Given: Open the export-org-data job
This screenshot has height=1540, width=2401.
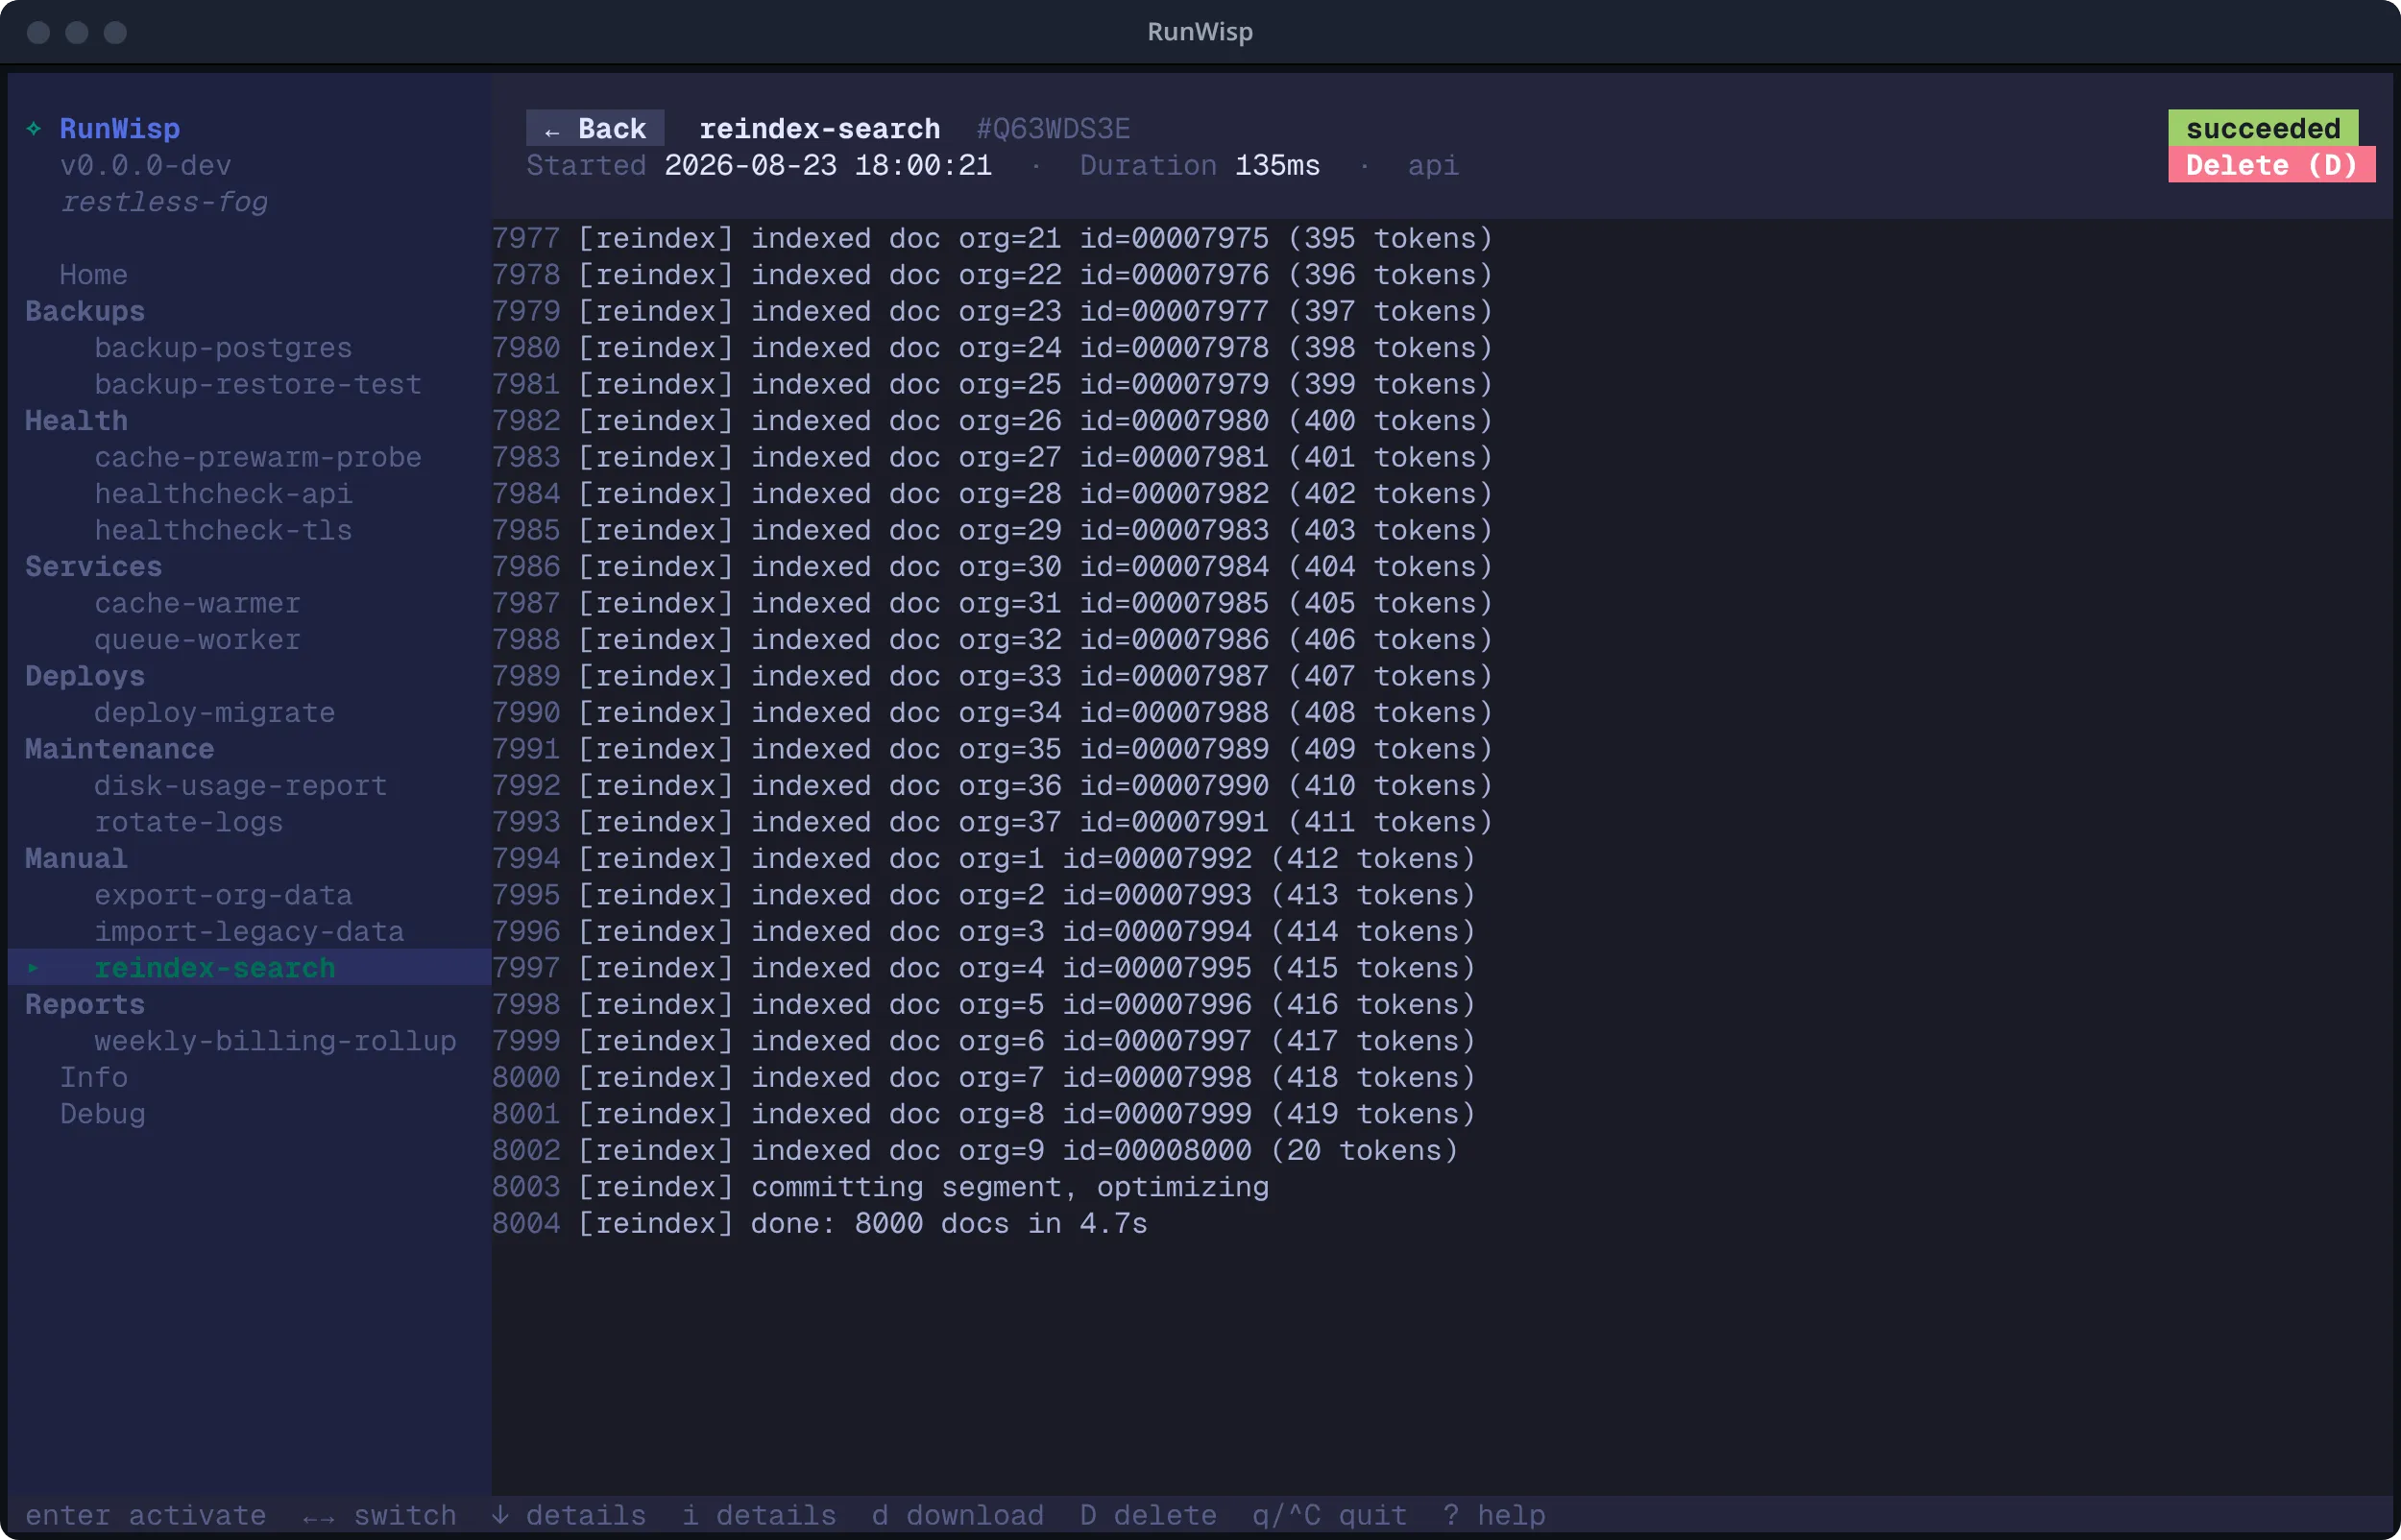Looking at the screenshot, I should (223, 895).
